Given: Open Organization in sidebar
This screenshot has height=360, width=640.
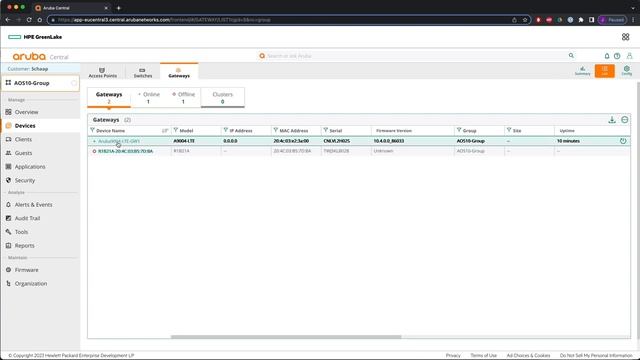Looking at the screenshot, I should (x=31, y=283).
